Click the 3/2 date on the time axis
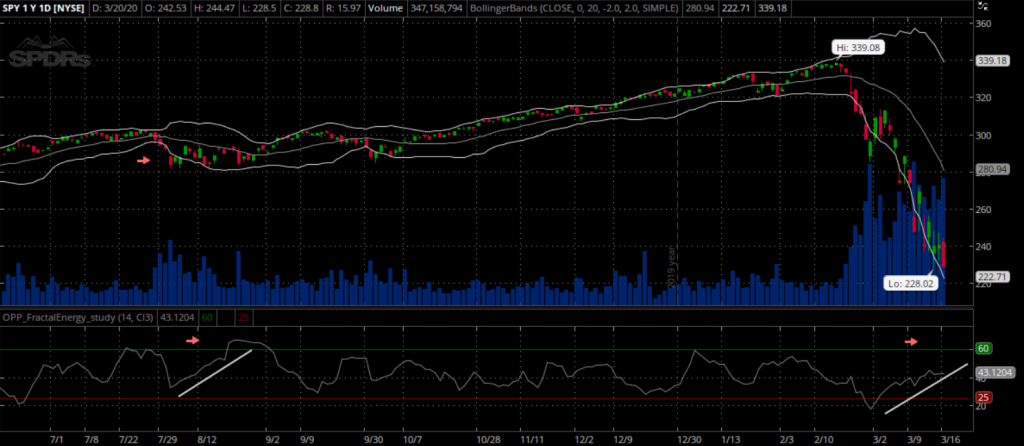Image resolution: width=1024 pixels, height=446 pixels. point(879,439)
